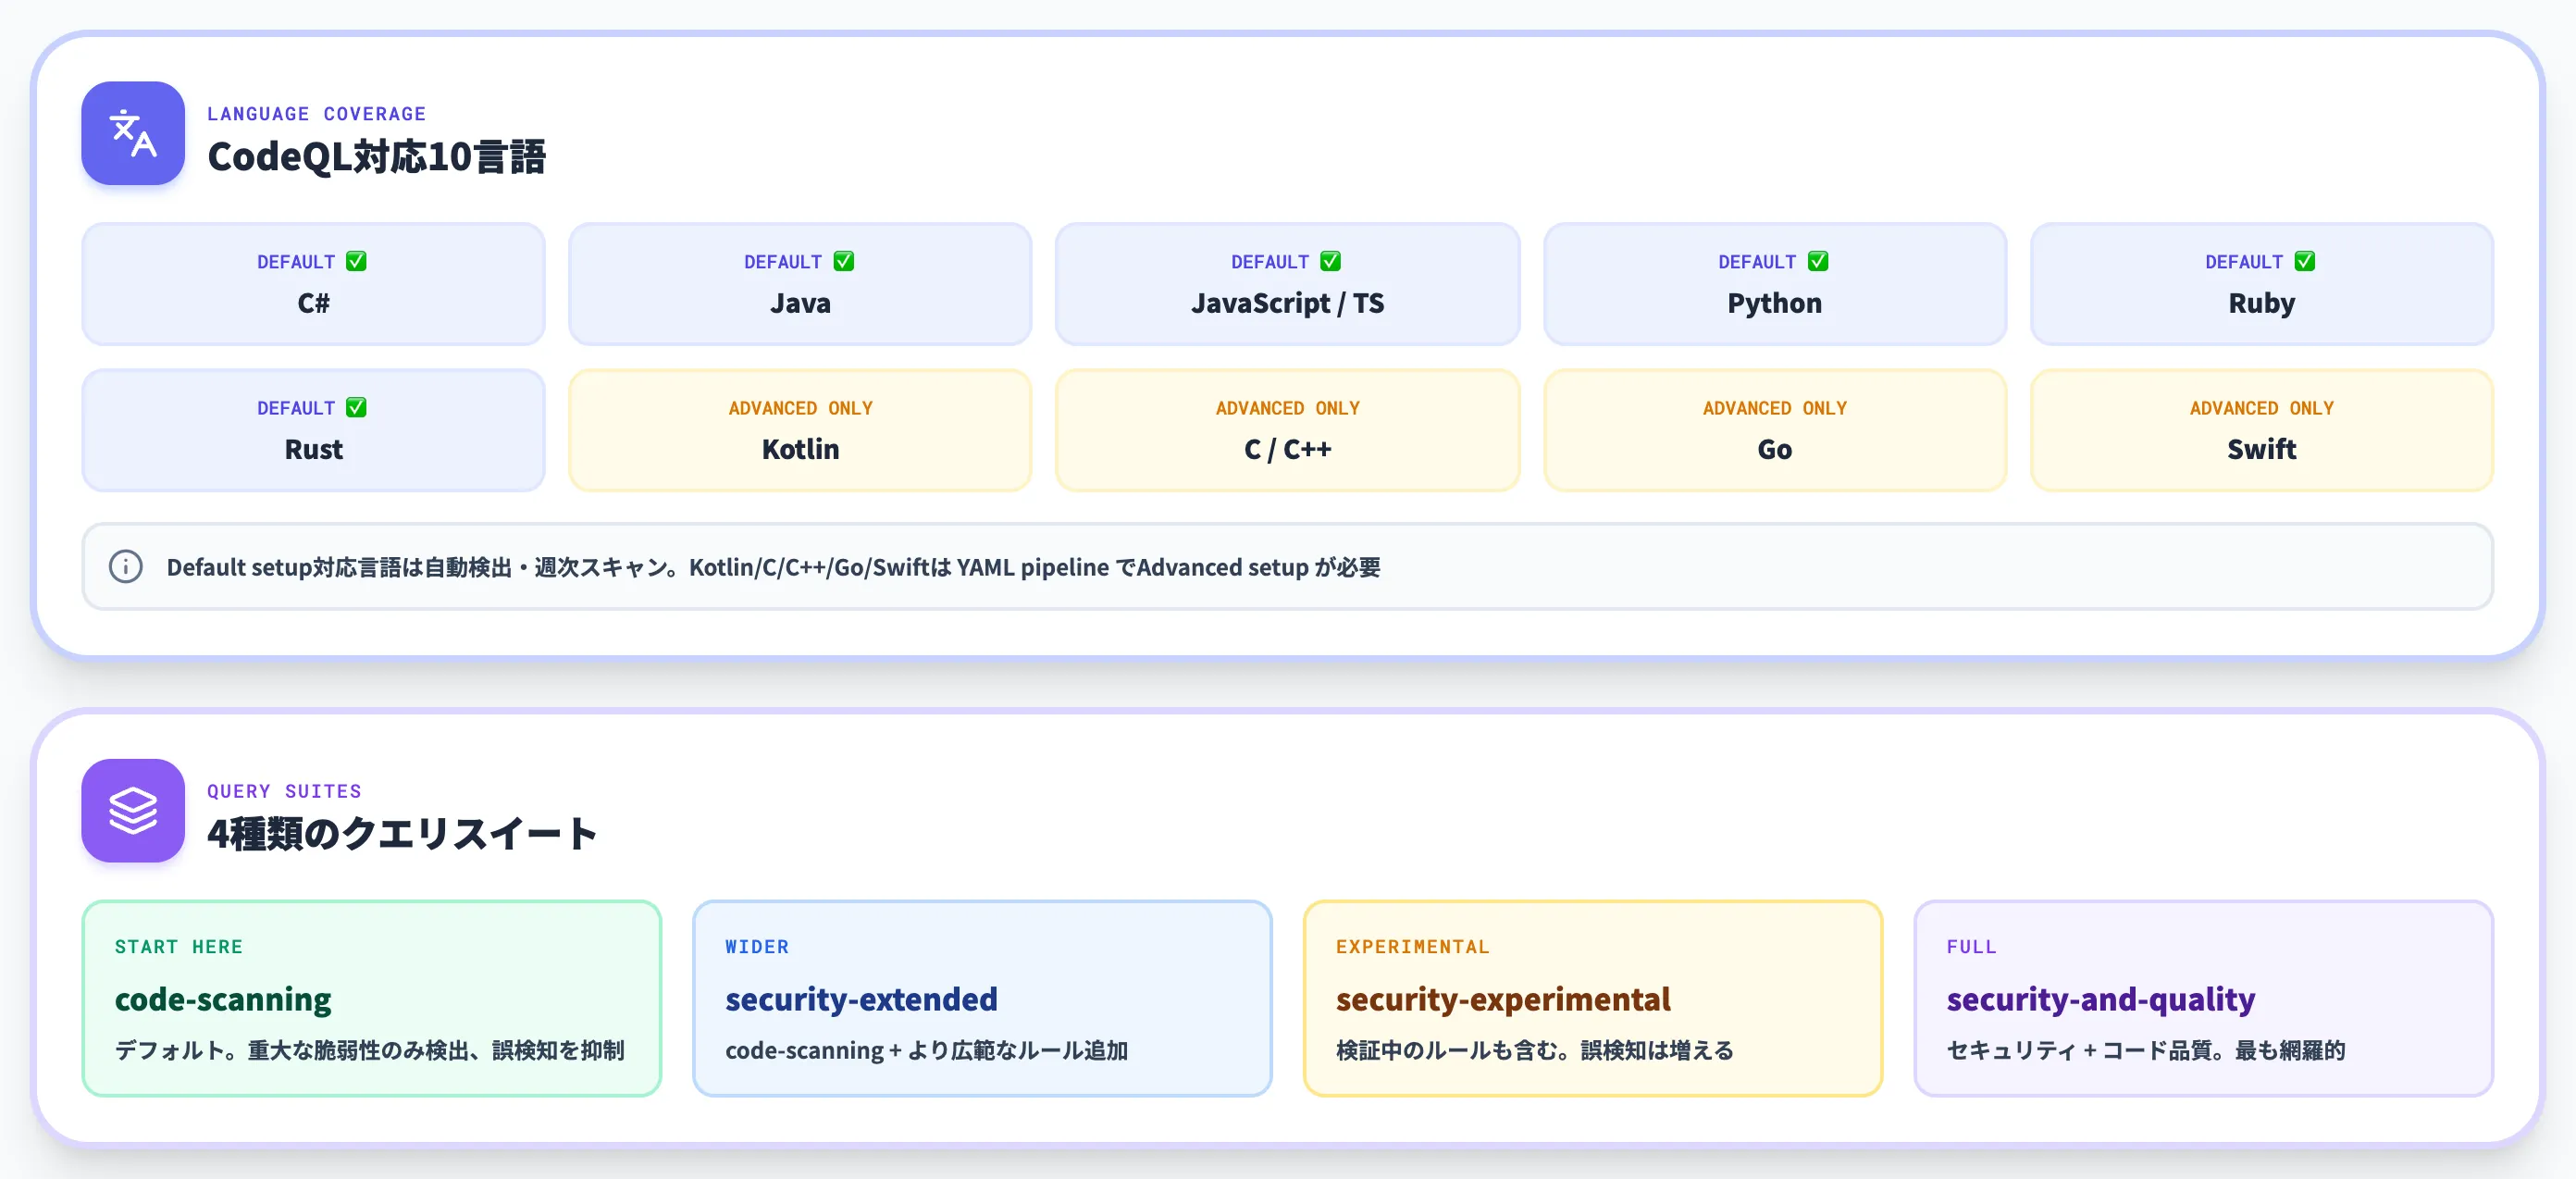2576x1179 pixels.
Task: Click the info circle icon in the note
Action: (126, 566)
